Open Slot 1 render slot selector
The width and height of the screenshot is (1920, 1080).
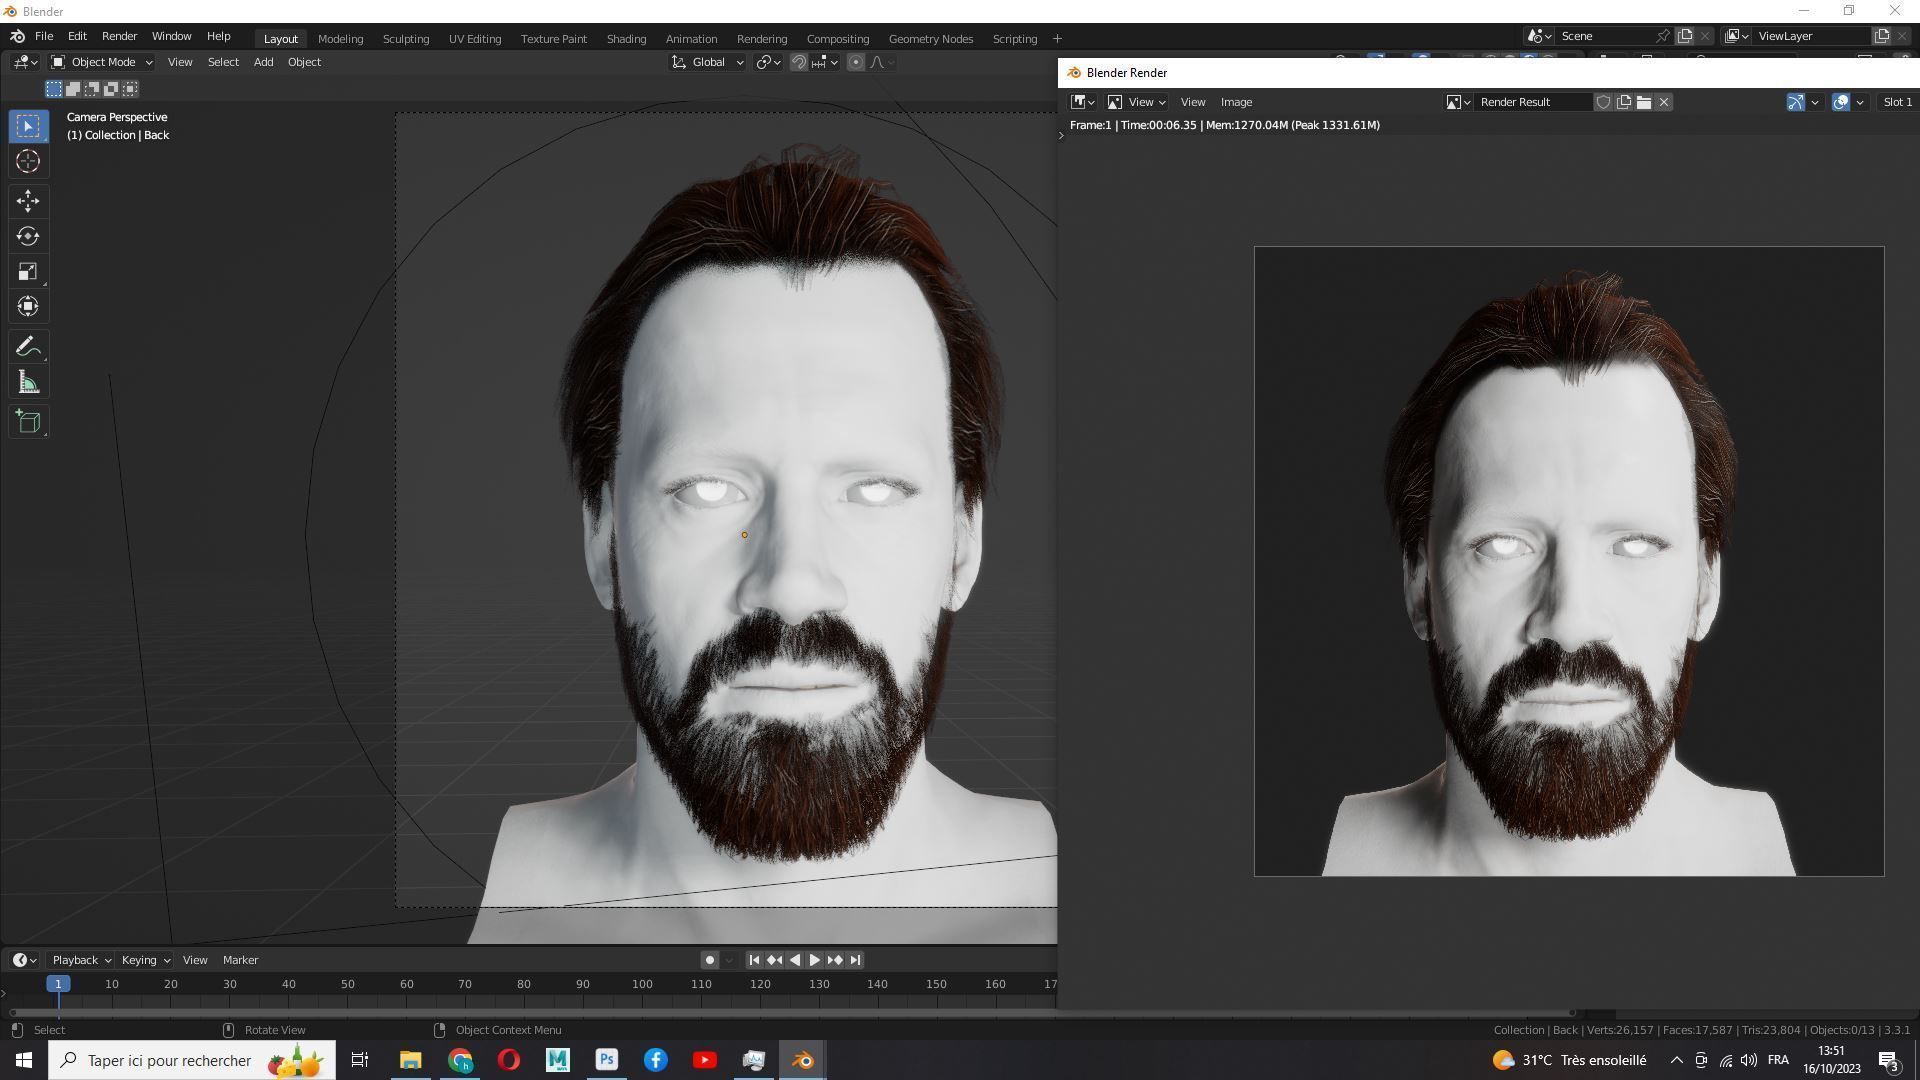coord(1897,102)
